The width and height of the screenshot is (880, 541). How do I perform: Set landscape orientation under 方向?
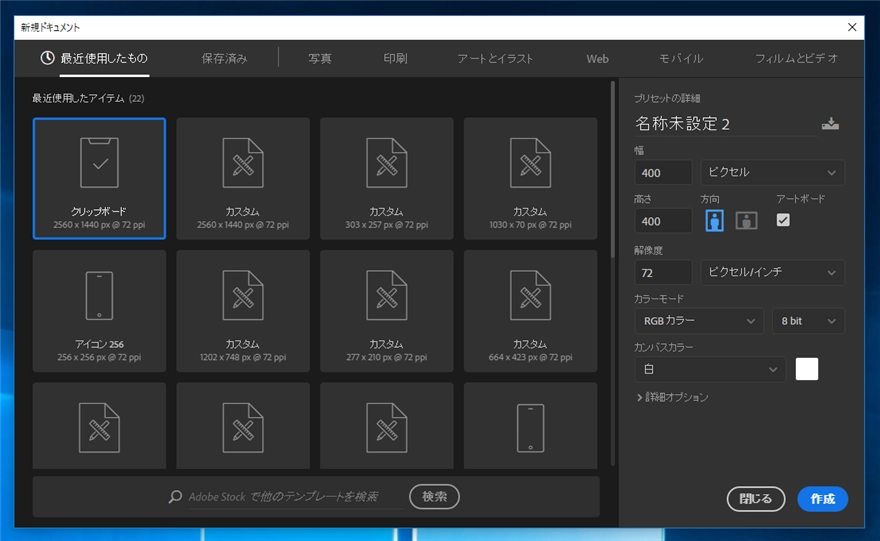pos(746,221)
